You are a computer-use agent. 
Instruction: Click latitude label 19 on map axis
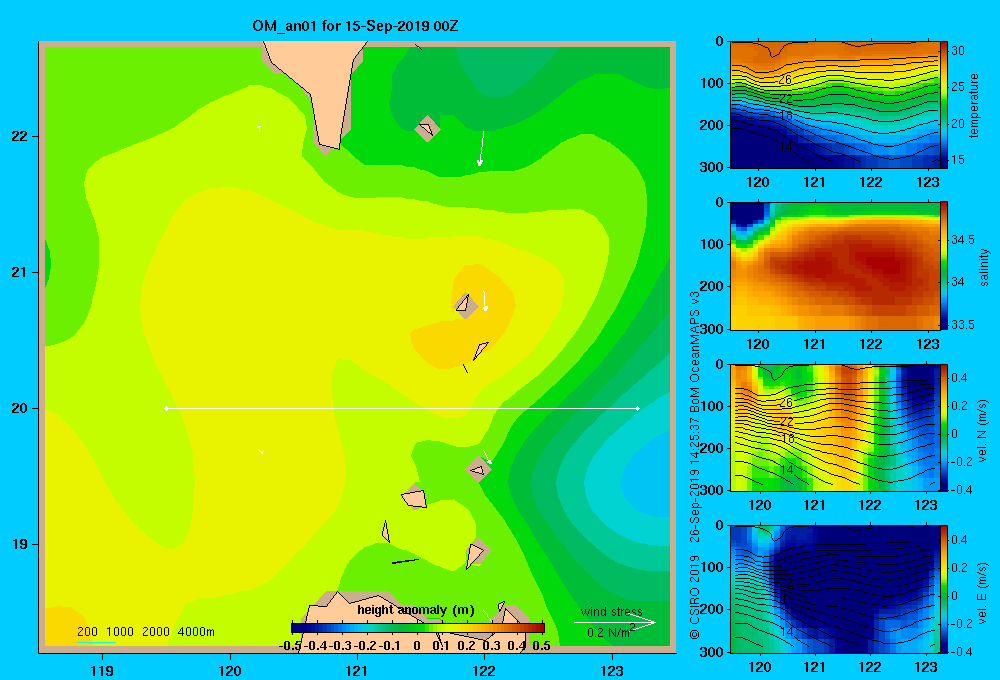19,544
